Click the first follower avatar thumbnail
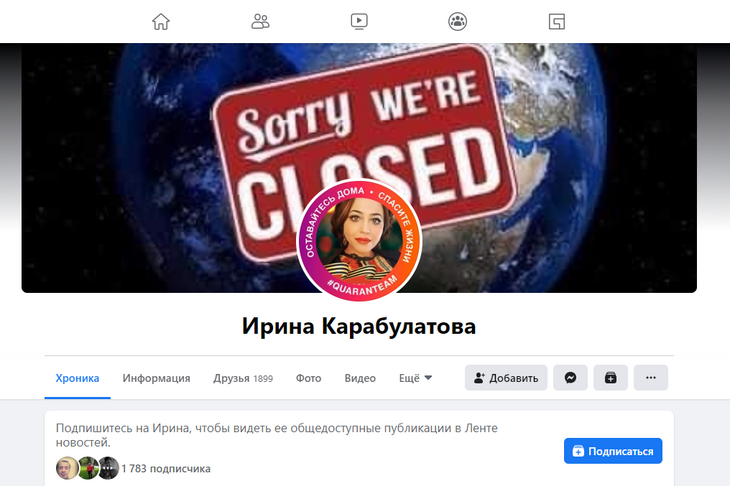The height and width of the screenshot is (486, 730). 67,468
